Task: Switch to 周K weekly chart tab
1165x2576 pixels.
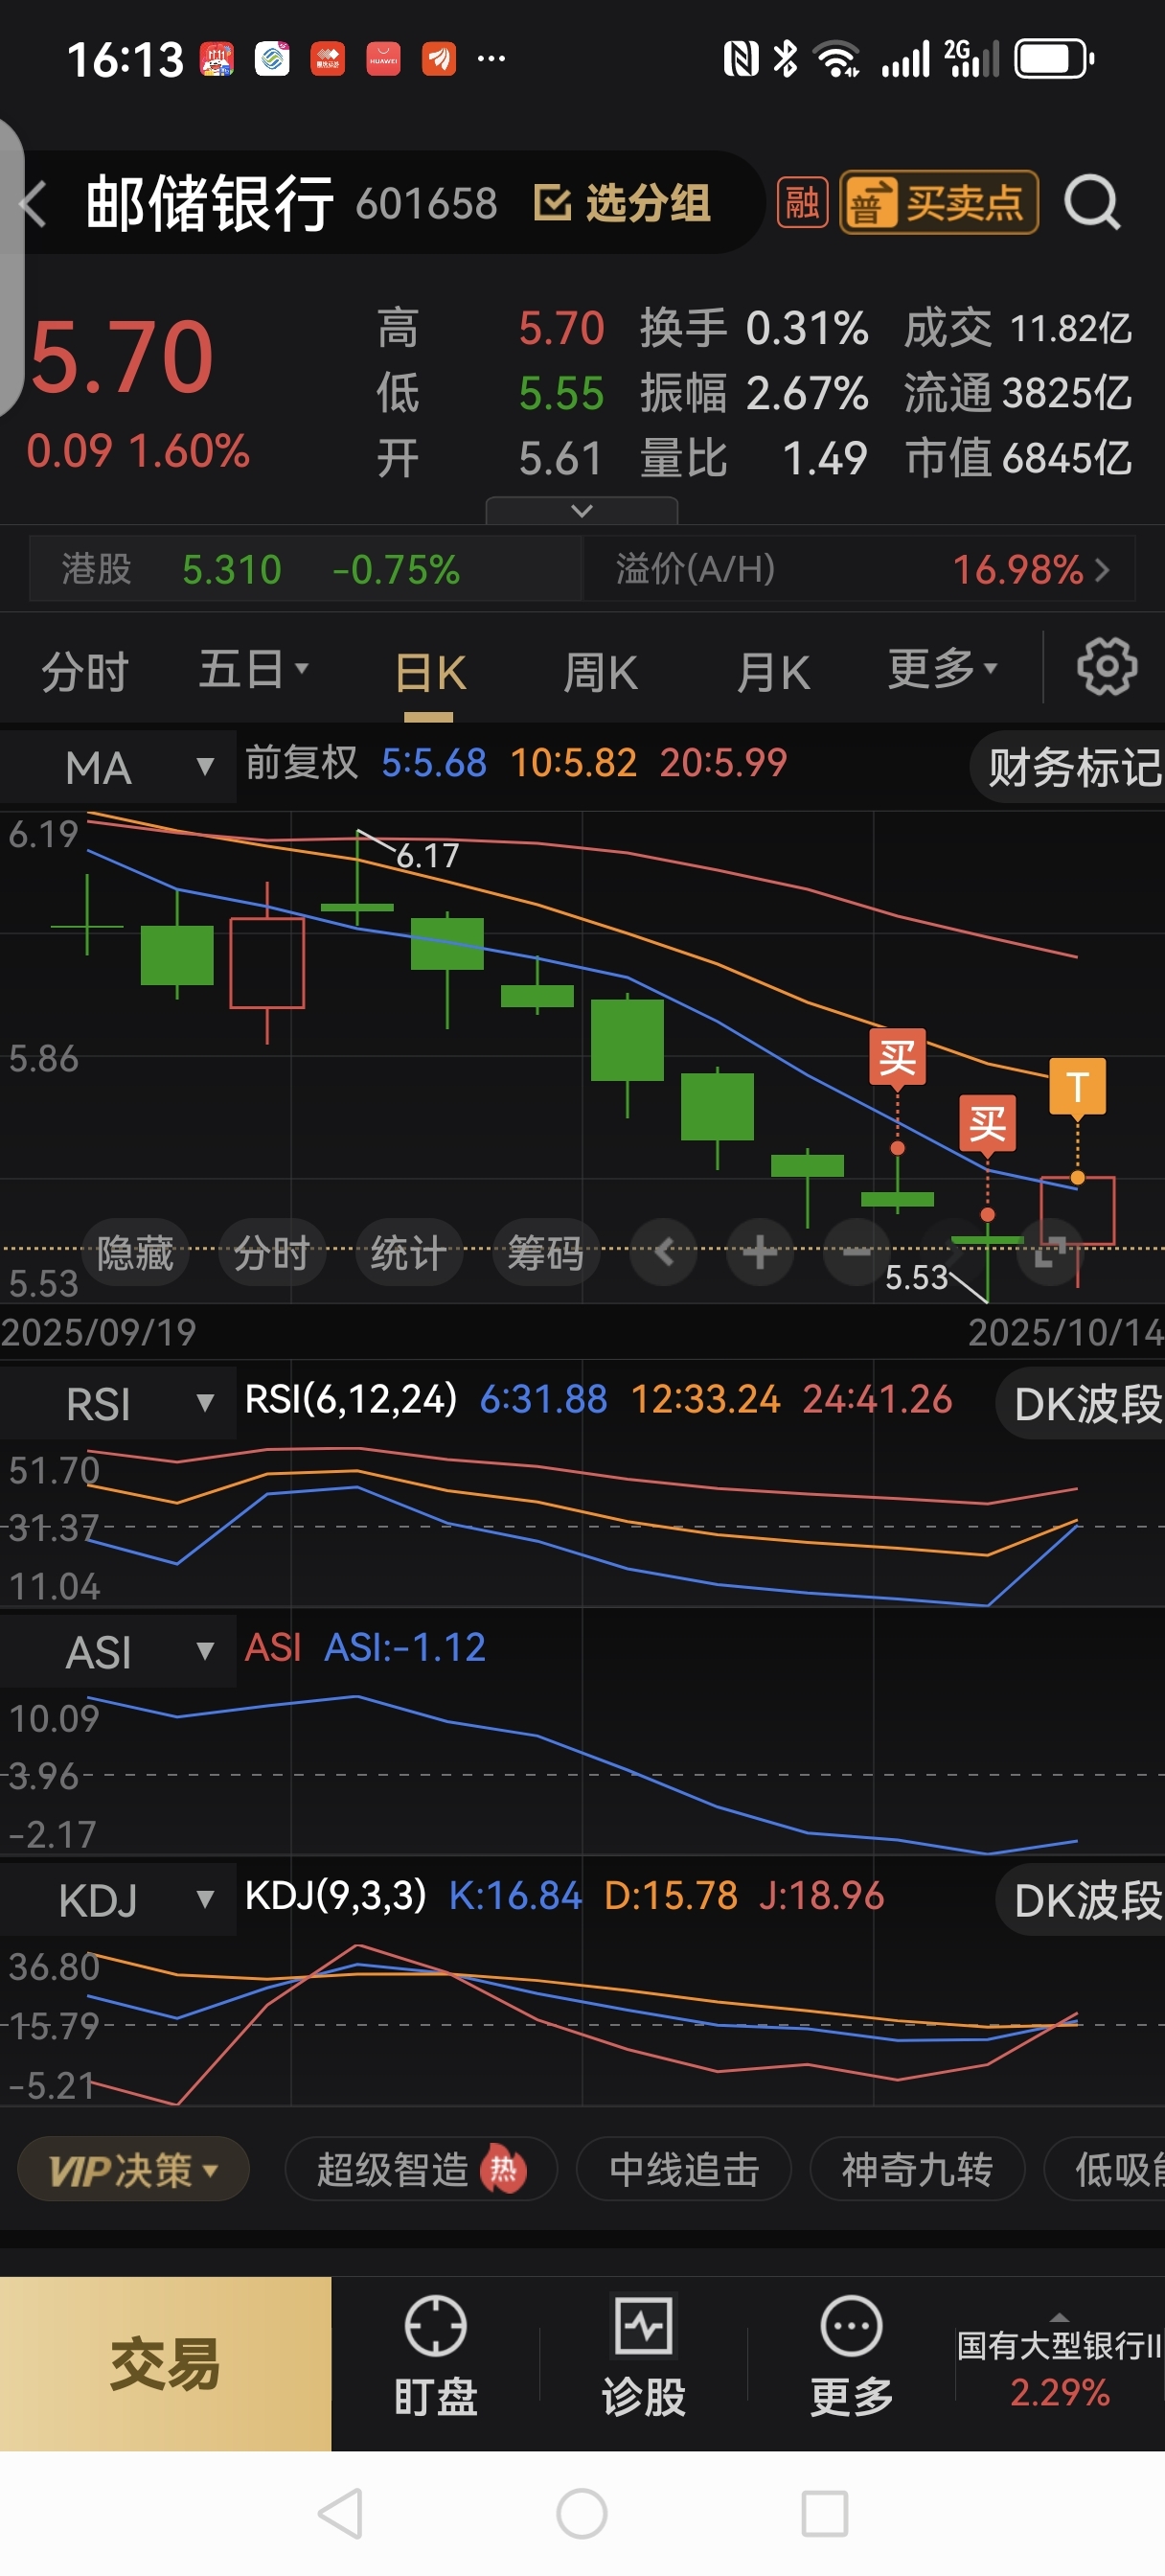Action: (600, 673)
